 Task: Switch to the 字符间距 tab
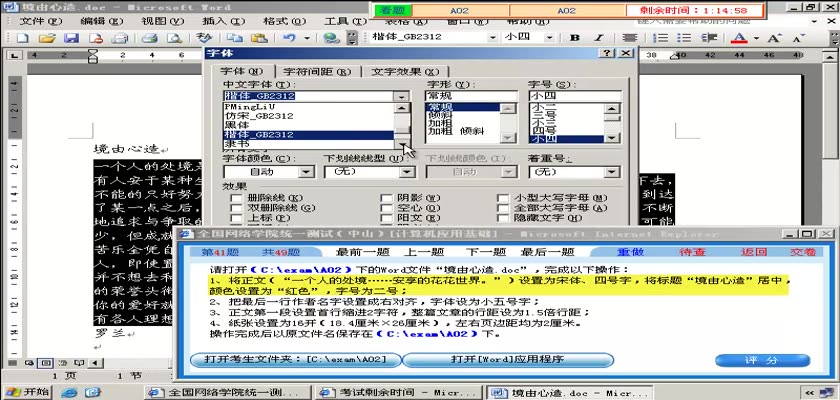(x=317, y=71)
